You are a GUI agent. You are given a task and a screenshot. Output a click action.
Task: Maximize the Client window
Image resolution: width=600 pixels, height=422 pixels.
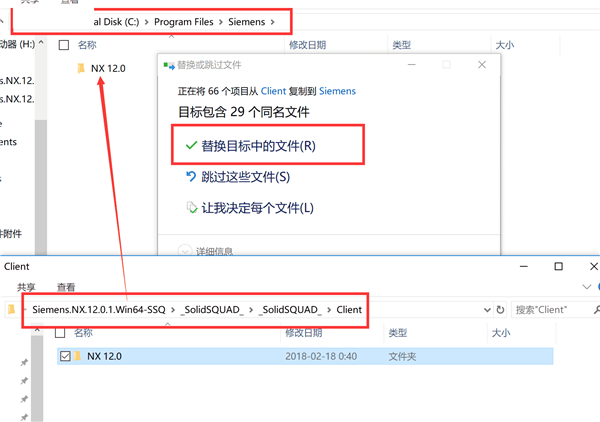coord(559,266)
